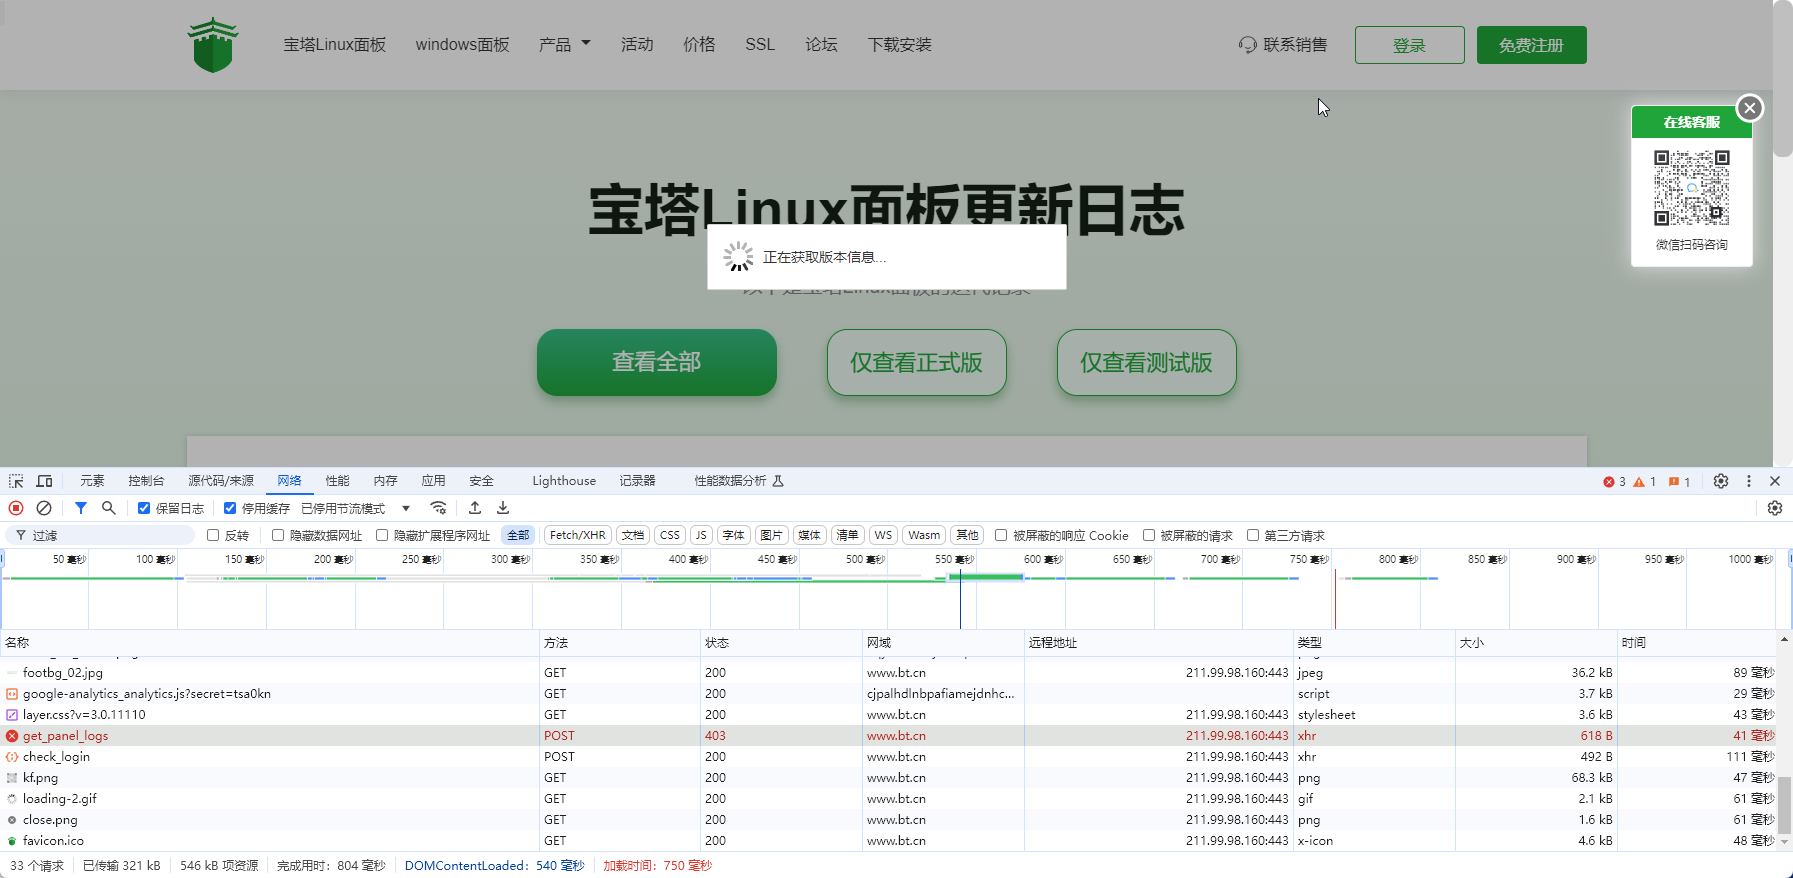Screen dimensions: 1793x878
Task: Click the headset contact-sales icon
Action: (1248, 45)
